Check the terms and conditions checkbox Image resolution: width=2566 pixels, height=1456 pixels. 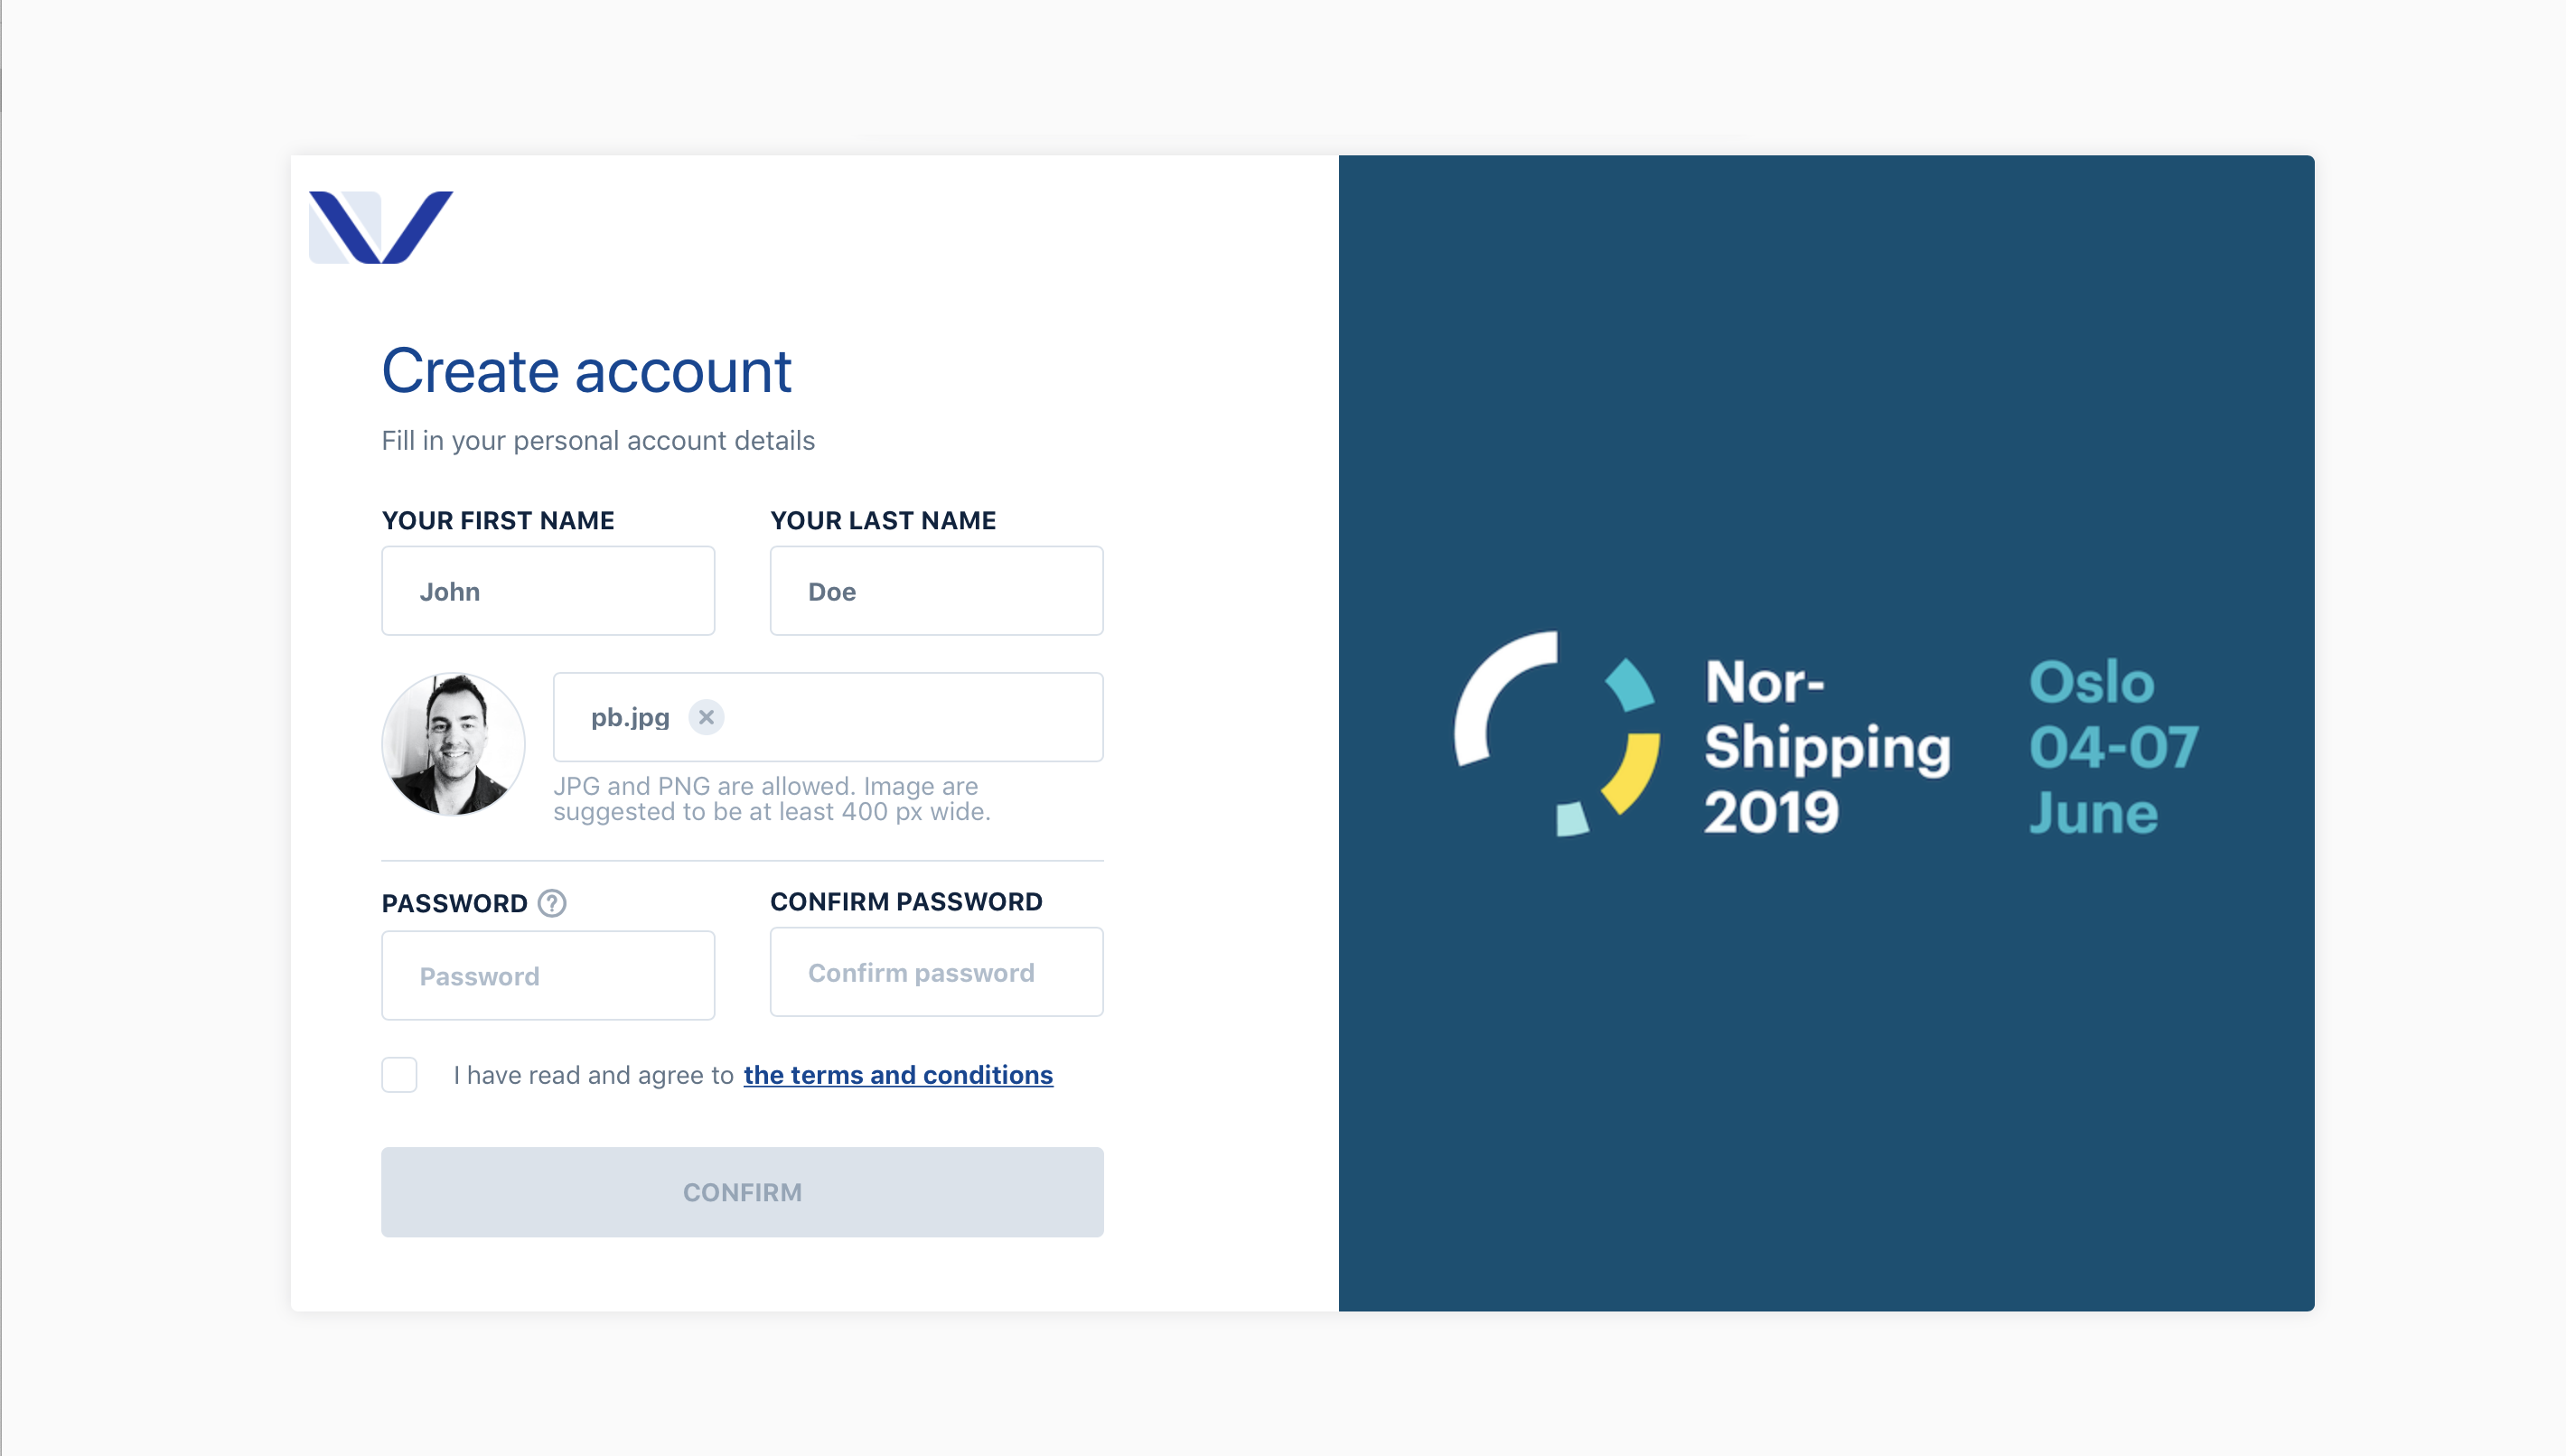pos(399,1075)
